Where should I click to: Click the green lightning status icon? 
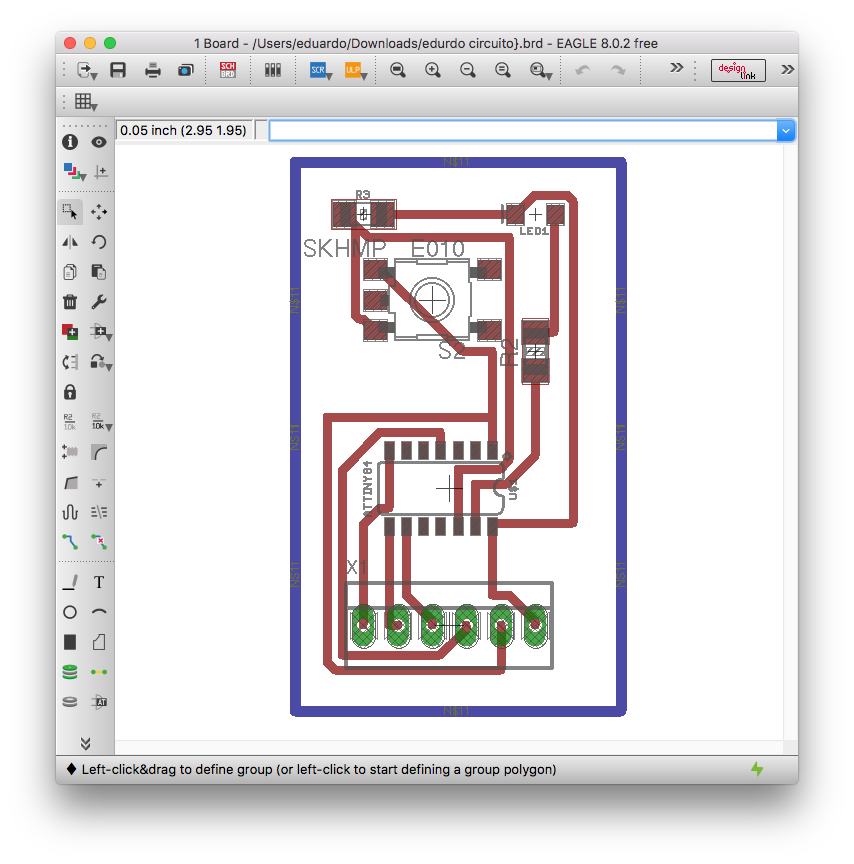tap(758, 769)
